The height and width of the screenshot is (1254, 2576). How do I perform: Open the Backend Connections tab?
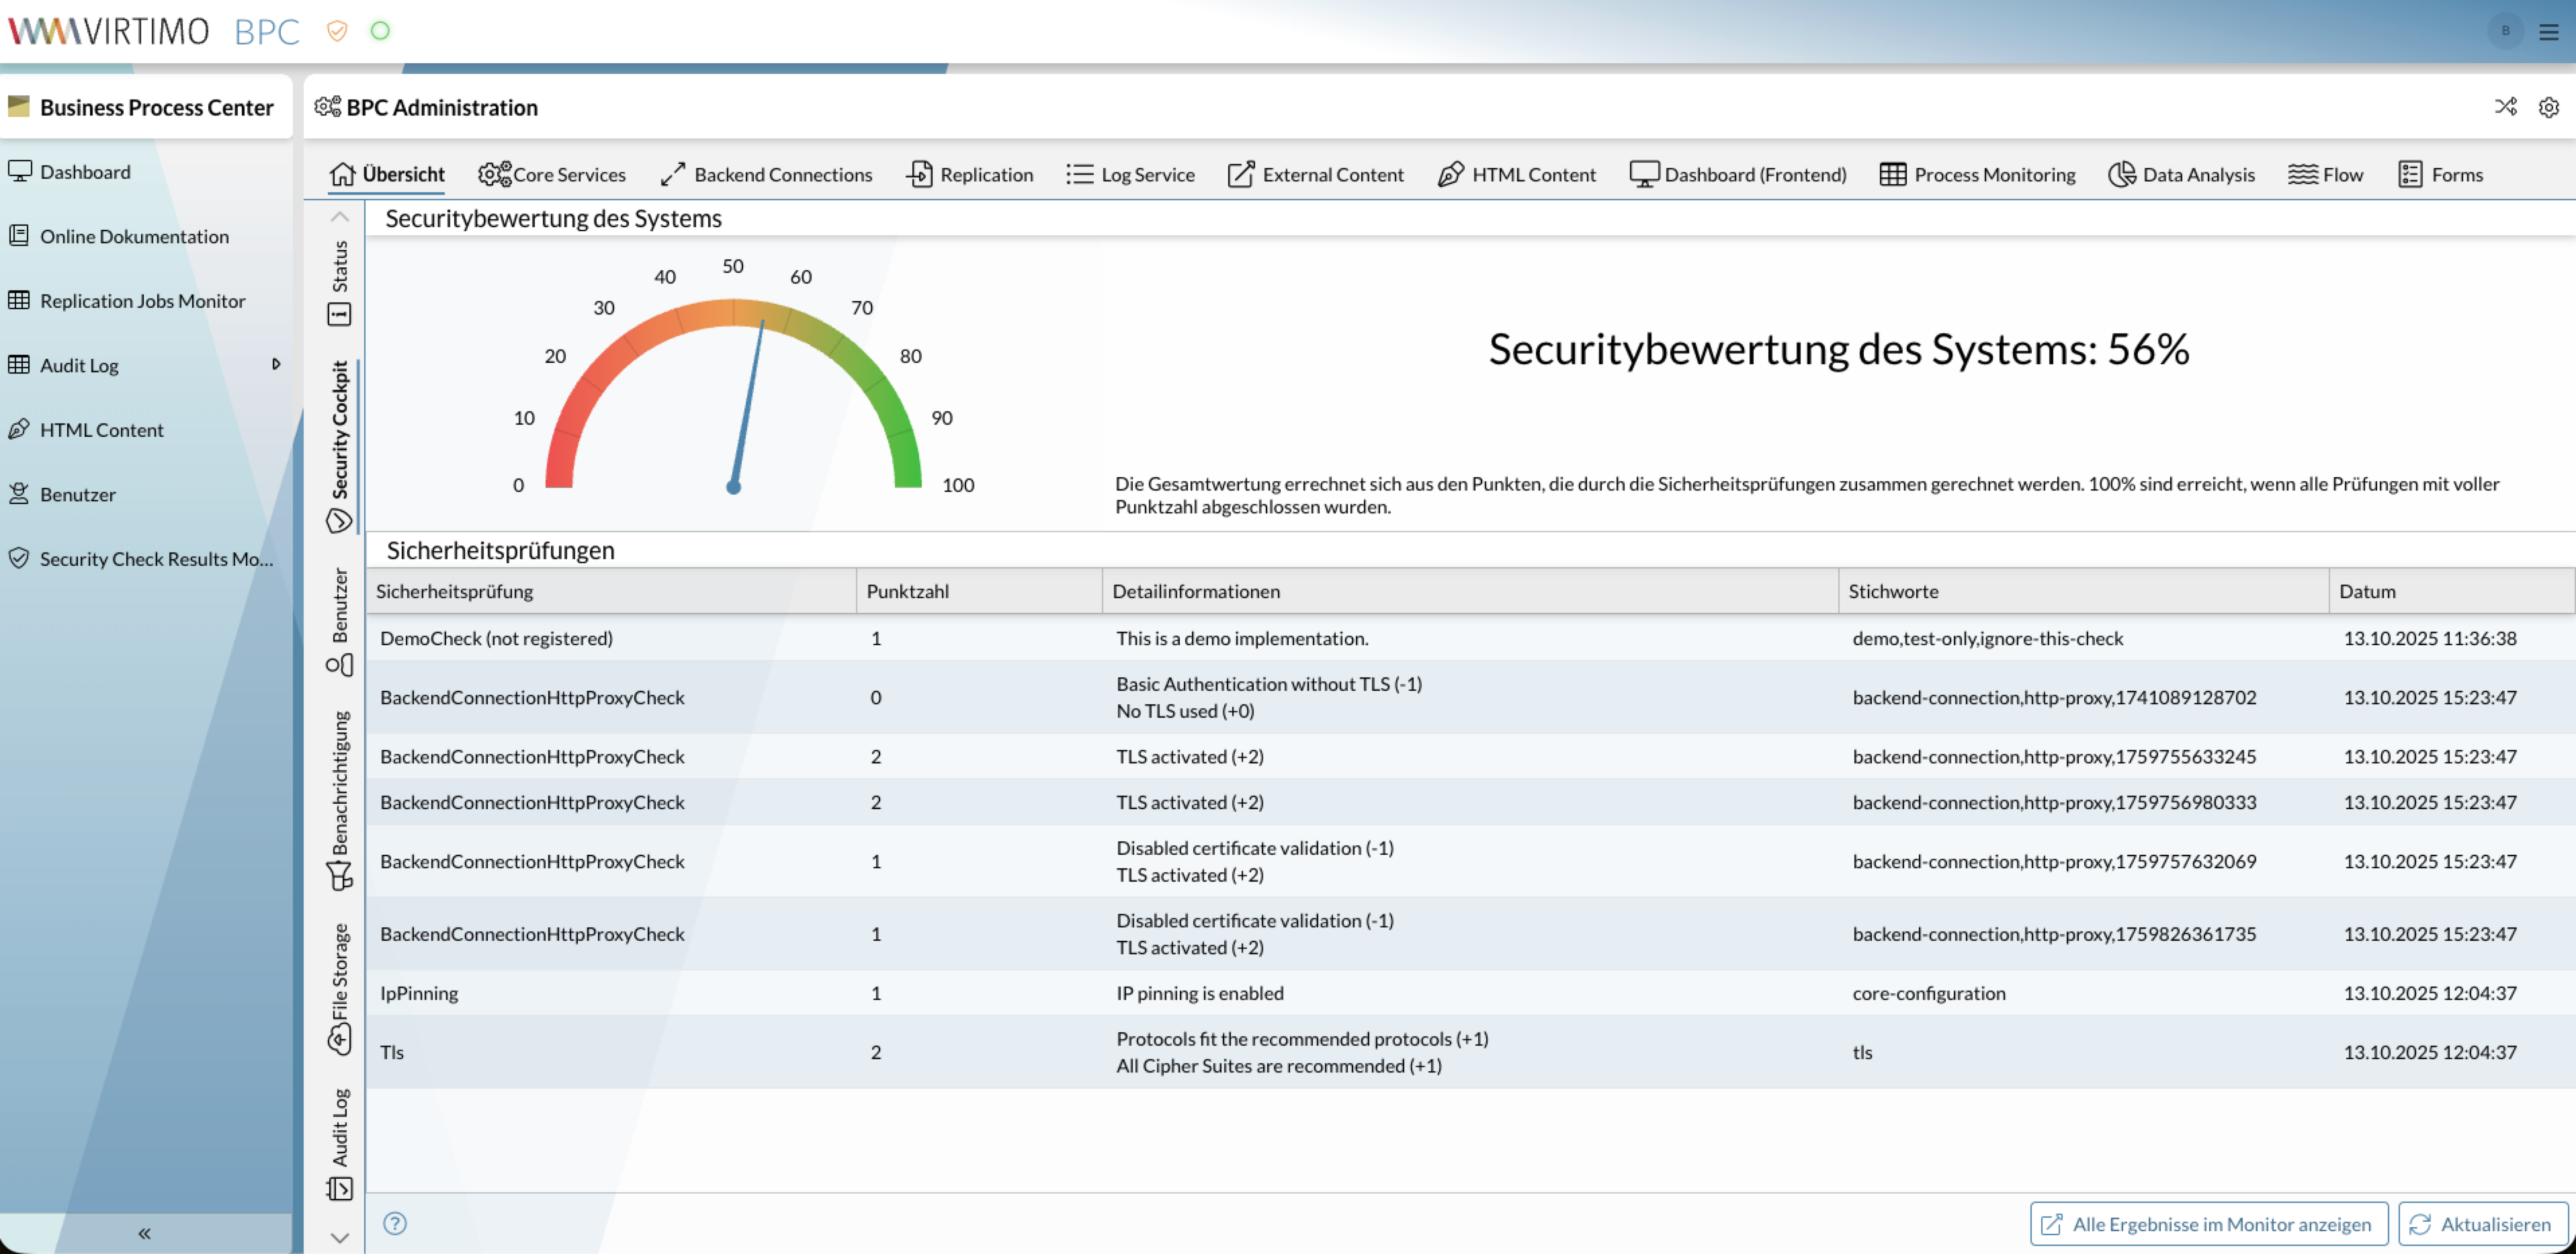(x=766, y=174)
